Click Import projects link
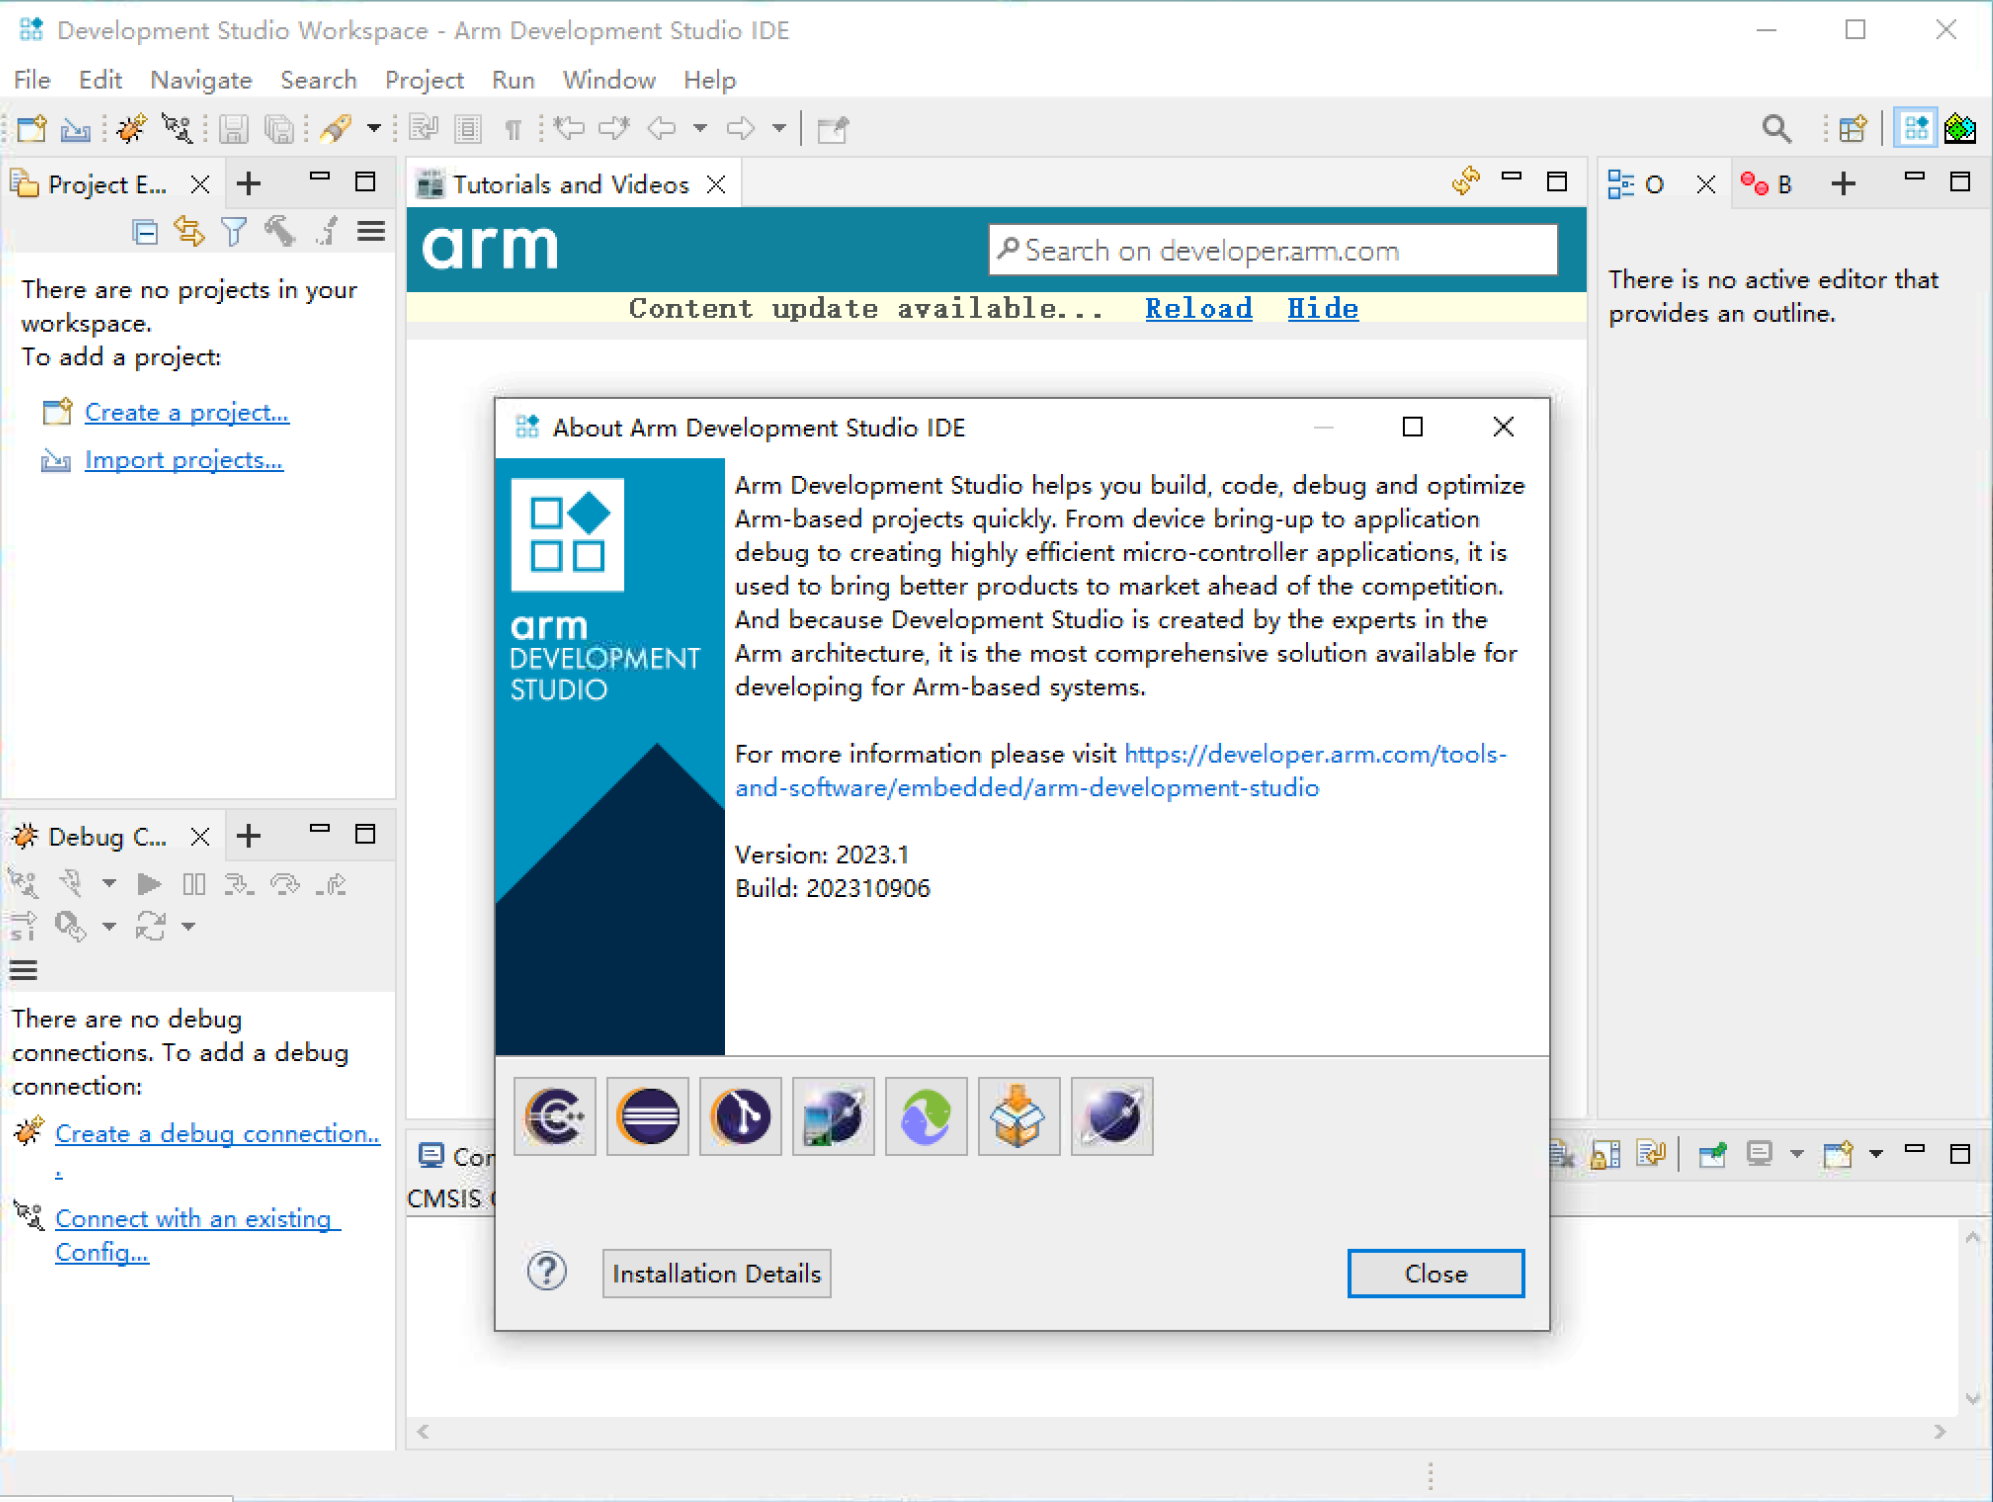The image size is (1993, 1502). [183, 460]
